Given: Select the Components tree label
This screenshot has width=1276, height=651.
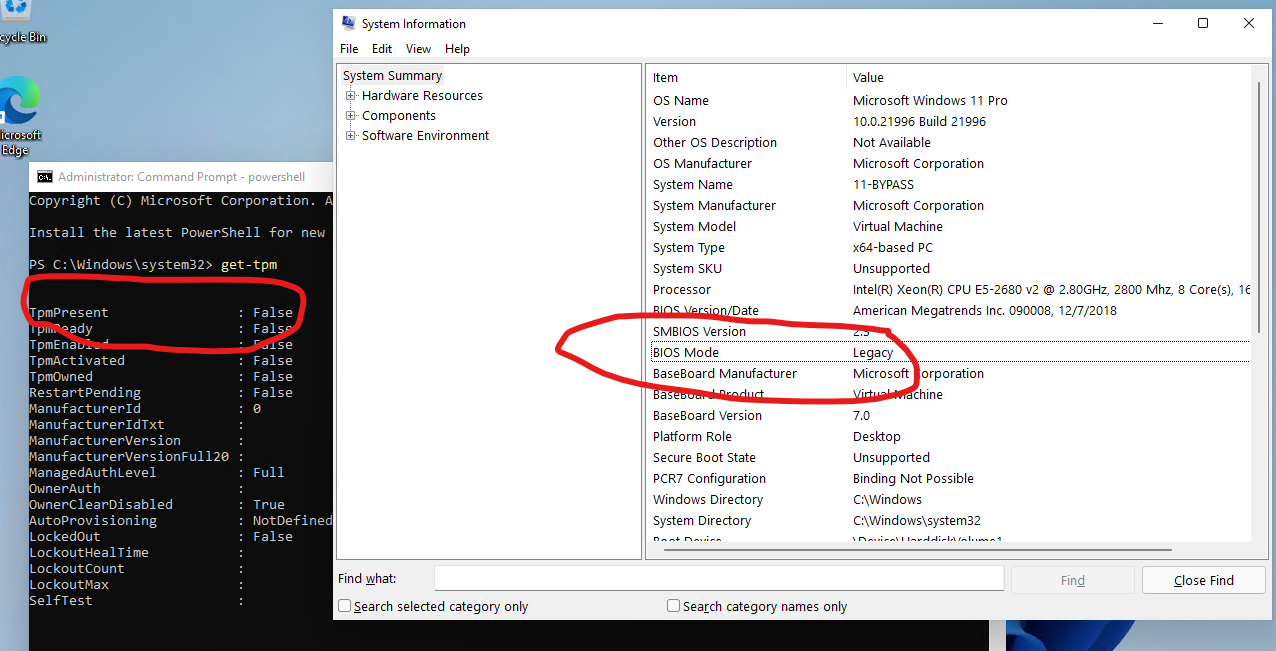Looking at the screenshot, I should [x=399, y=116].
